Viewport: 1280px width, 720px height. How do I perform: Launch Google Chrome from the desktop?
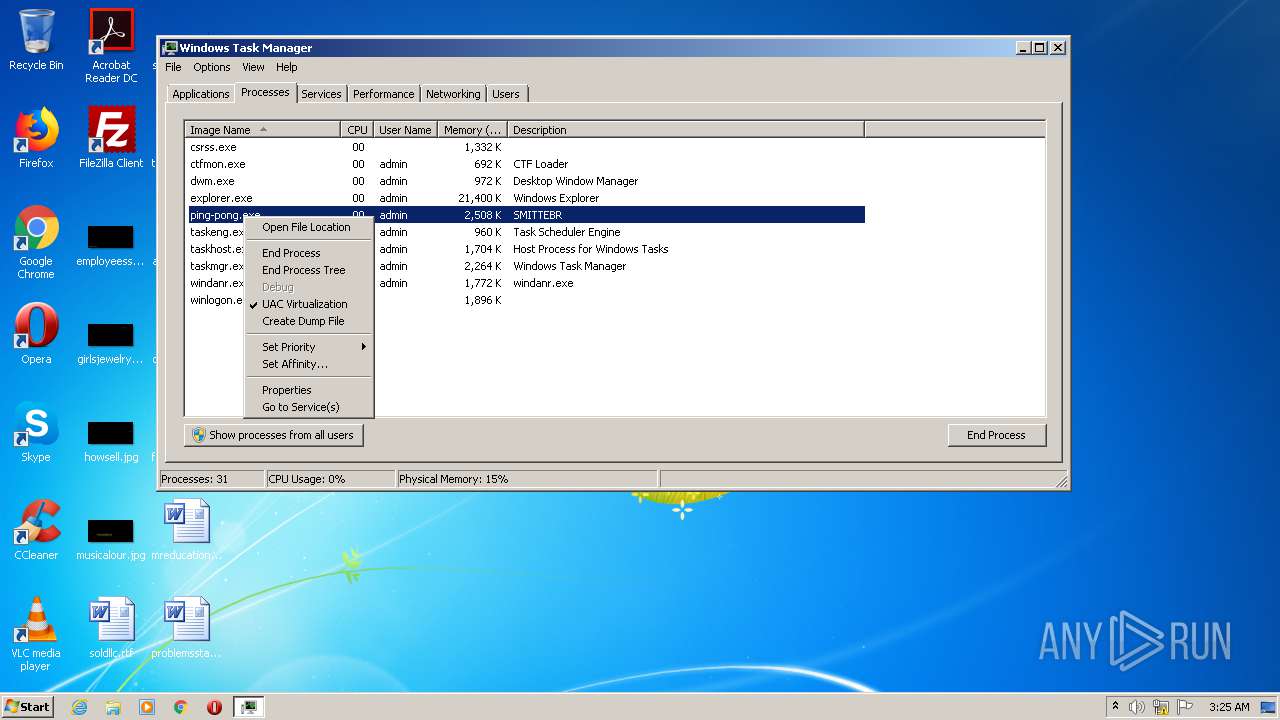[x=36, y=242]
